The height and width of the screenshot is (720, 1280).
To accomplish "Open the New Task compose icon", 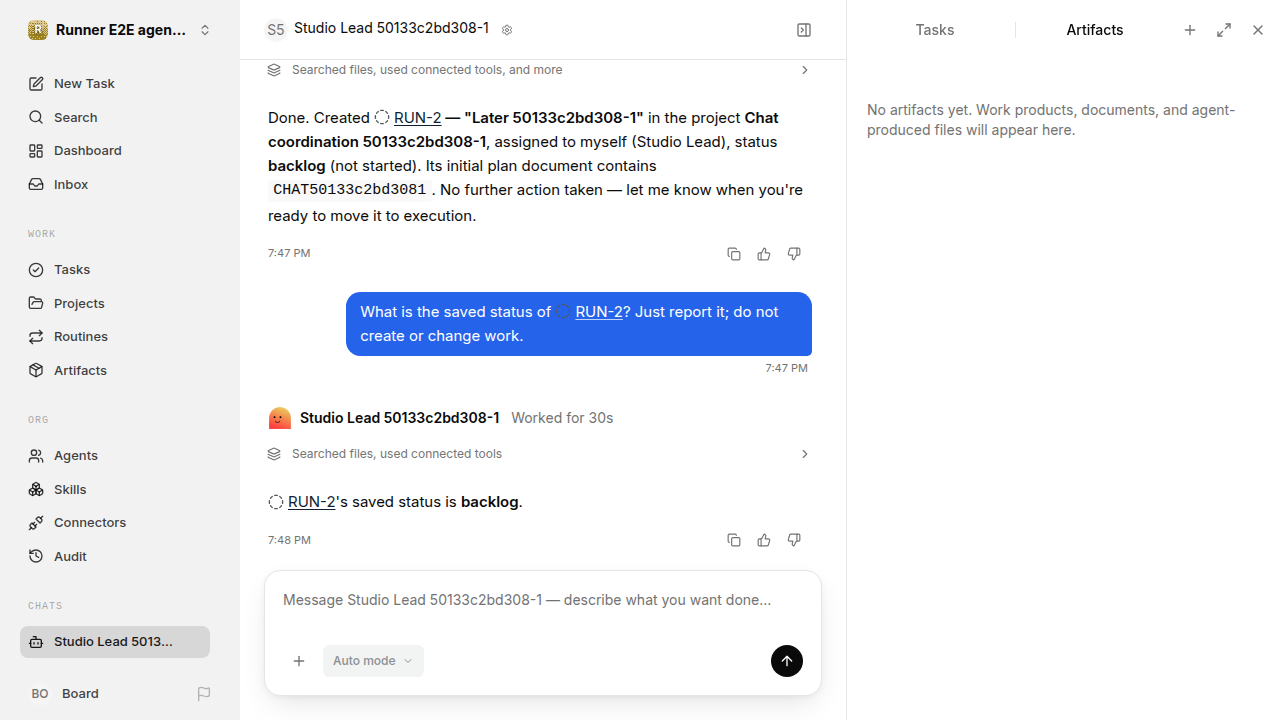I will [x=36, y=84].
